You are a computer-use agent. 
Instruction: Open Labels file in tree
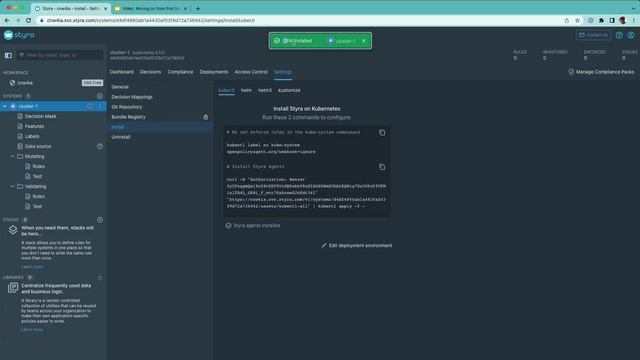(x=32, y=136)
